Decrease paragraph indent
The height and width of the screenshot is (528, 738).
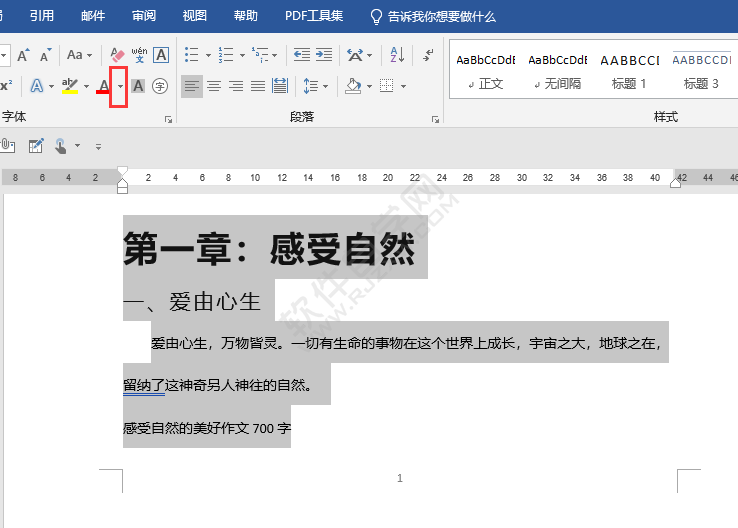(302, 55)
